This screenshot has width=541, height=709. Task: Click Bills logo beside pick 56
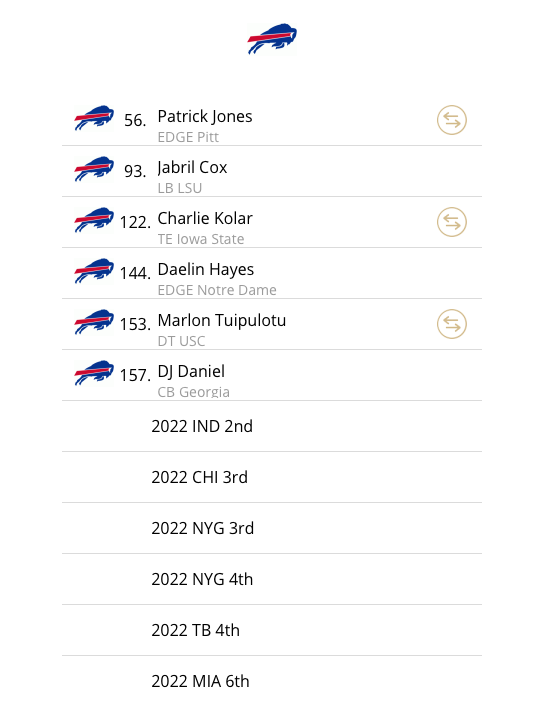pyautogui.click(x=94, y=118)
